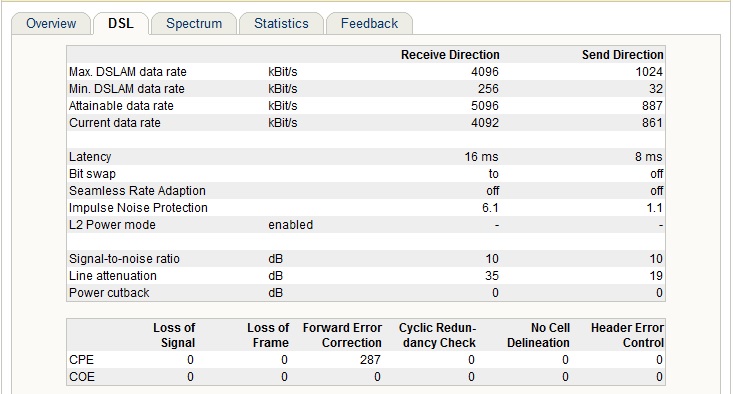Click the COE row label
Screen dimensions: 733x394
coord(82,377)
